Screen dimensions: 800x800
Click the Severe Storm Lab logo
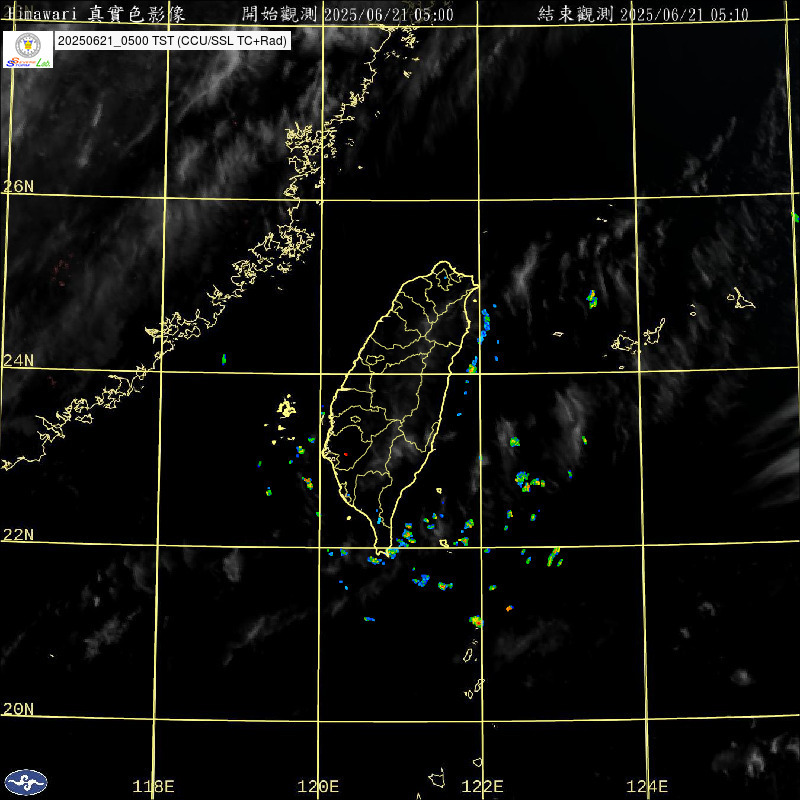(x=28, y=49)
